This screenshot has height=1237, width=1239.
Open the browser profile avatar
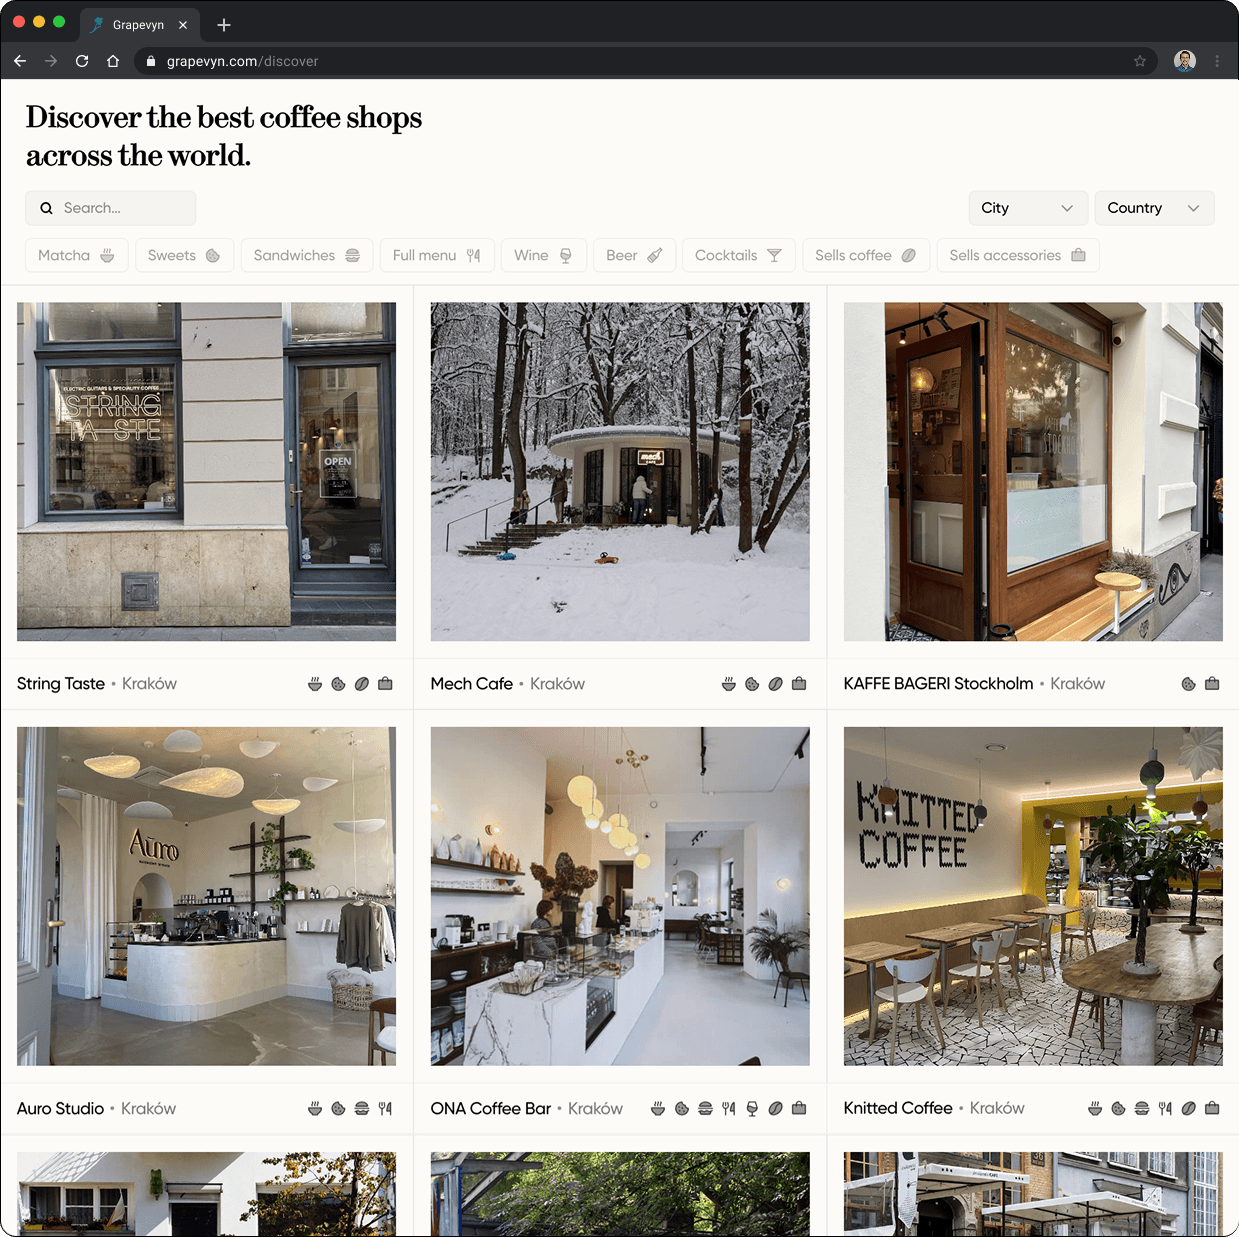tap(1185, 61)
